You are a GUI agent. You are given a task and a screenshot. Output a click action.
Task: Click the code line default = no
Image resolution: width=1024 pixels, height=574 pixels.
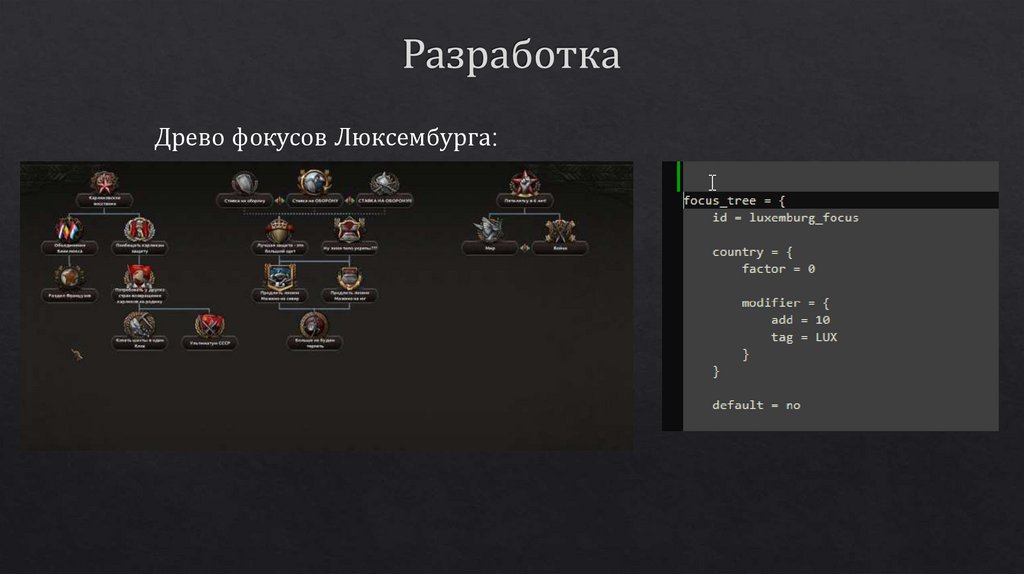coord(756,406)
